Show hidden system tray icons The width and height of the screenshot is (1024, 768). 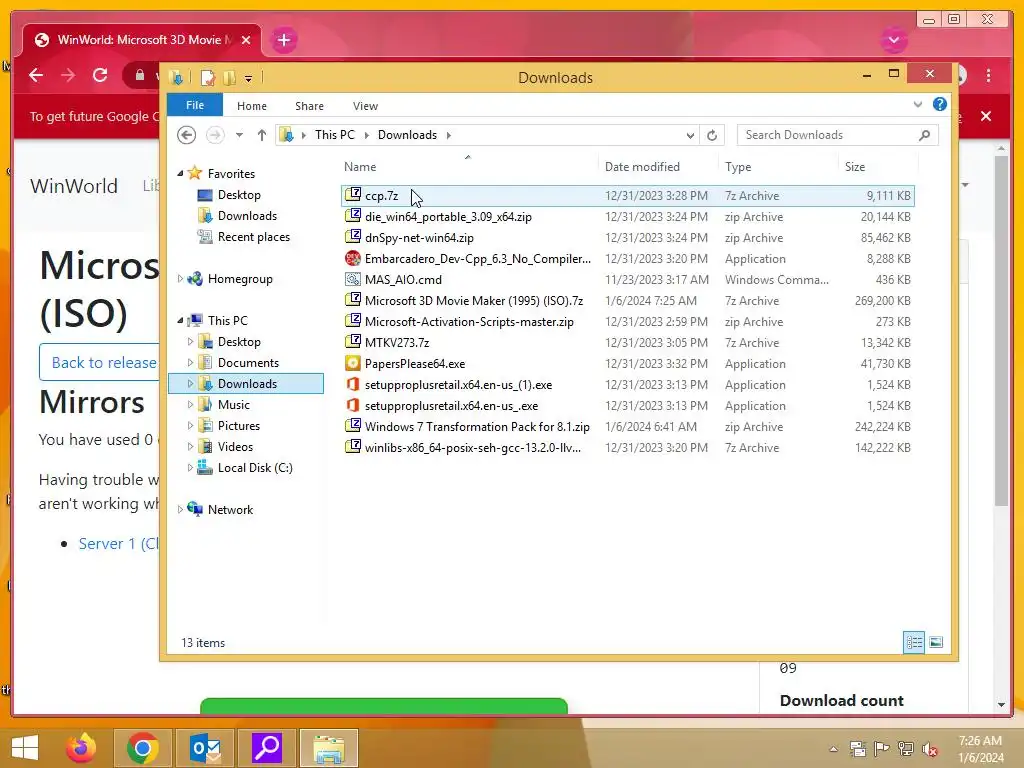click(x=833, y=749)
